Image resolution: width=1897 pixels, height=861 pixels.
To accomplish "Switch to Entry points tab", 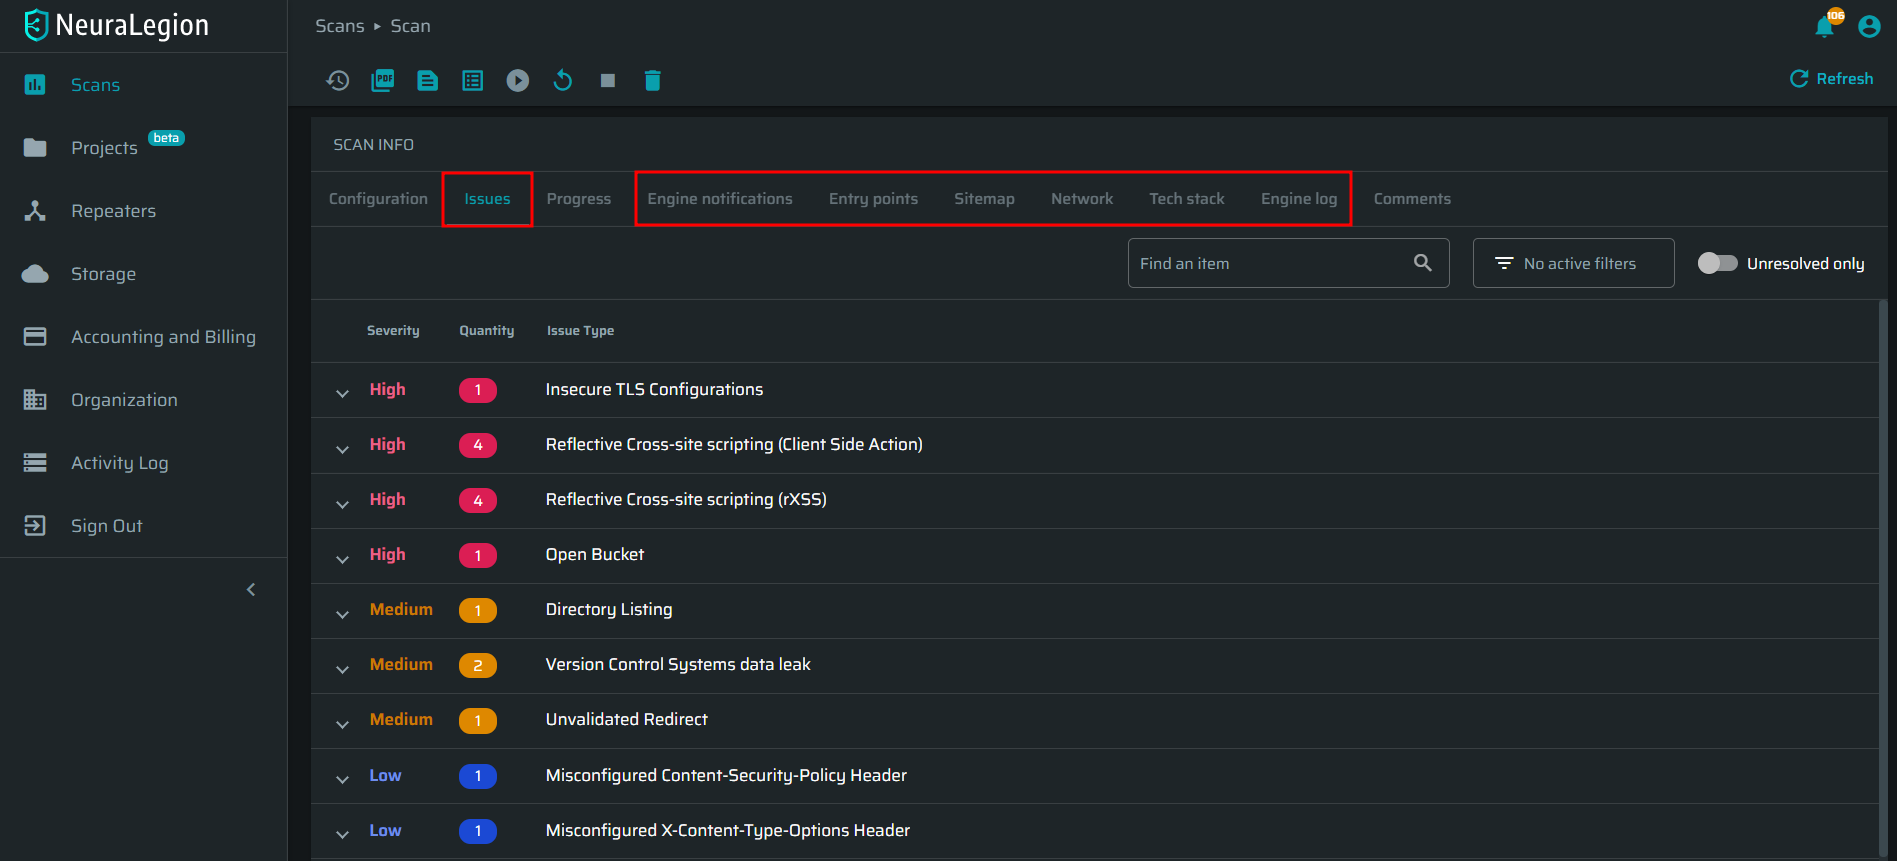I will (x=873, y=199).
